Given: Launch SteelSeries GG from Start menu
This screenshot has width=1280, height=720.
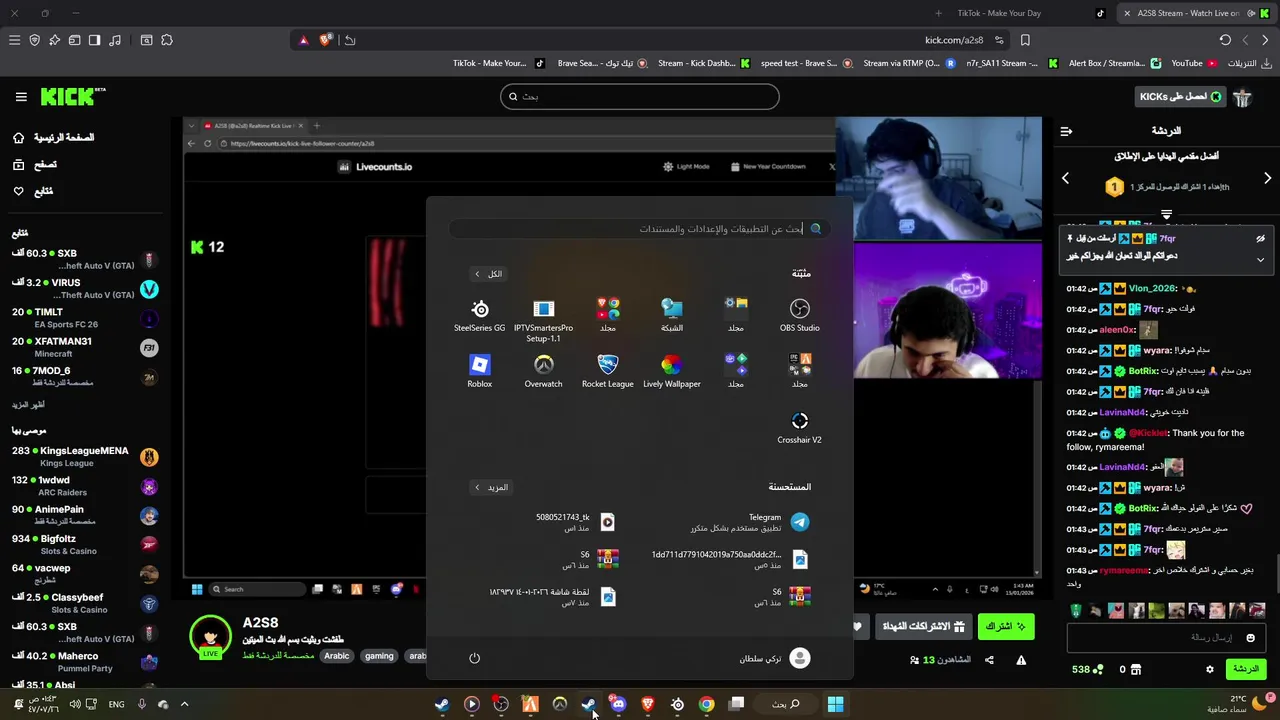Looking at the screenshot, I should (479, 314).
